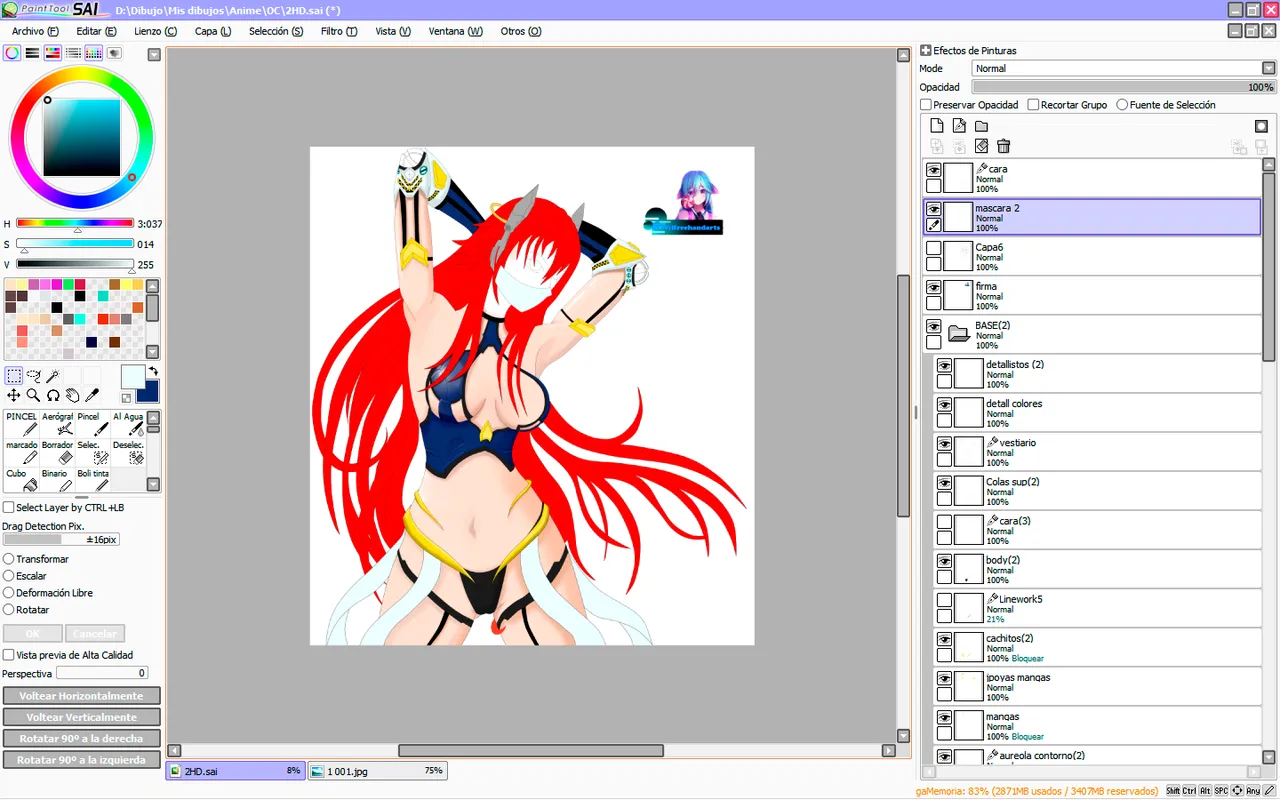
Task: Open the Editar menu
Action: 97,31
